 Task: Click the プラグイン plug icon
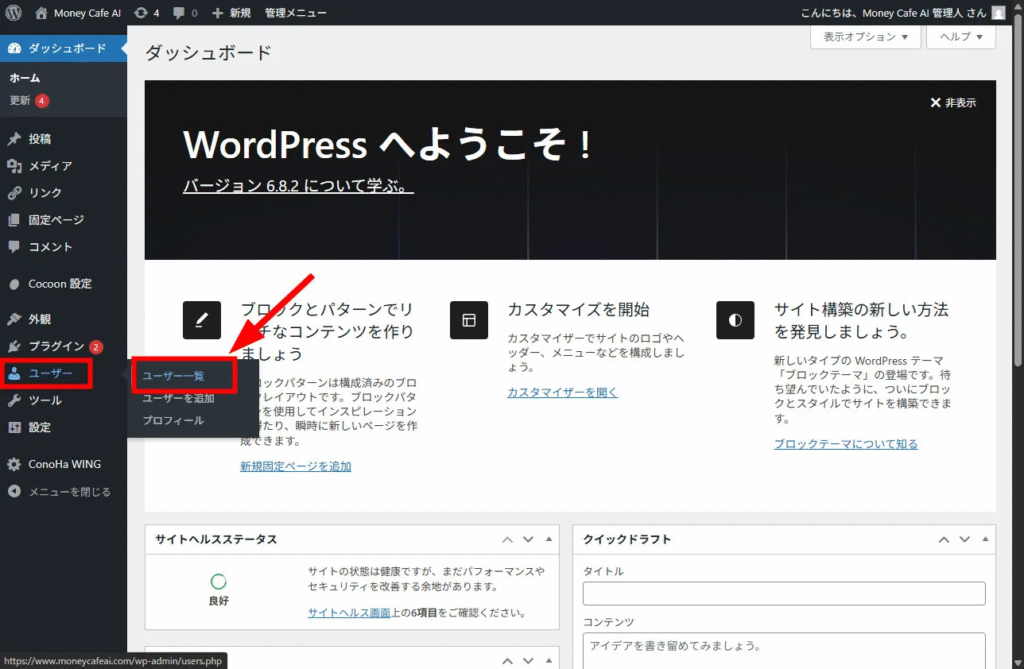[14, 346]
